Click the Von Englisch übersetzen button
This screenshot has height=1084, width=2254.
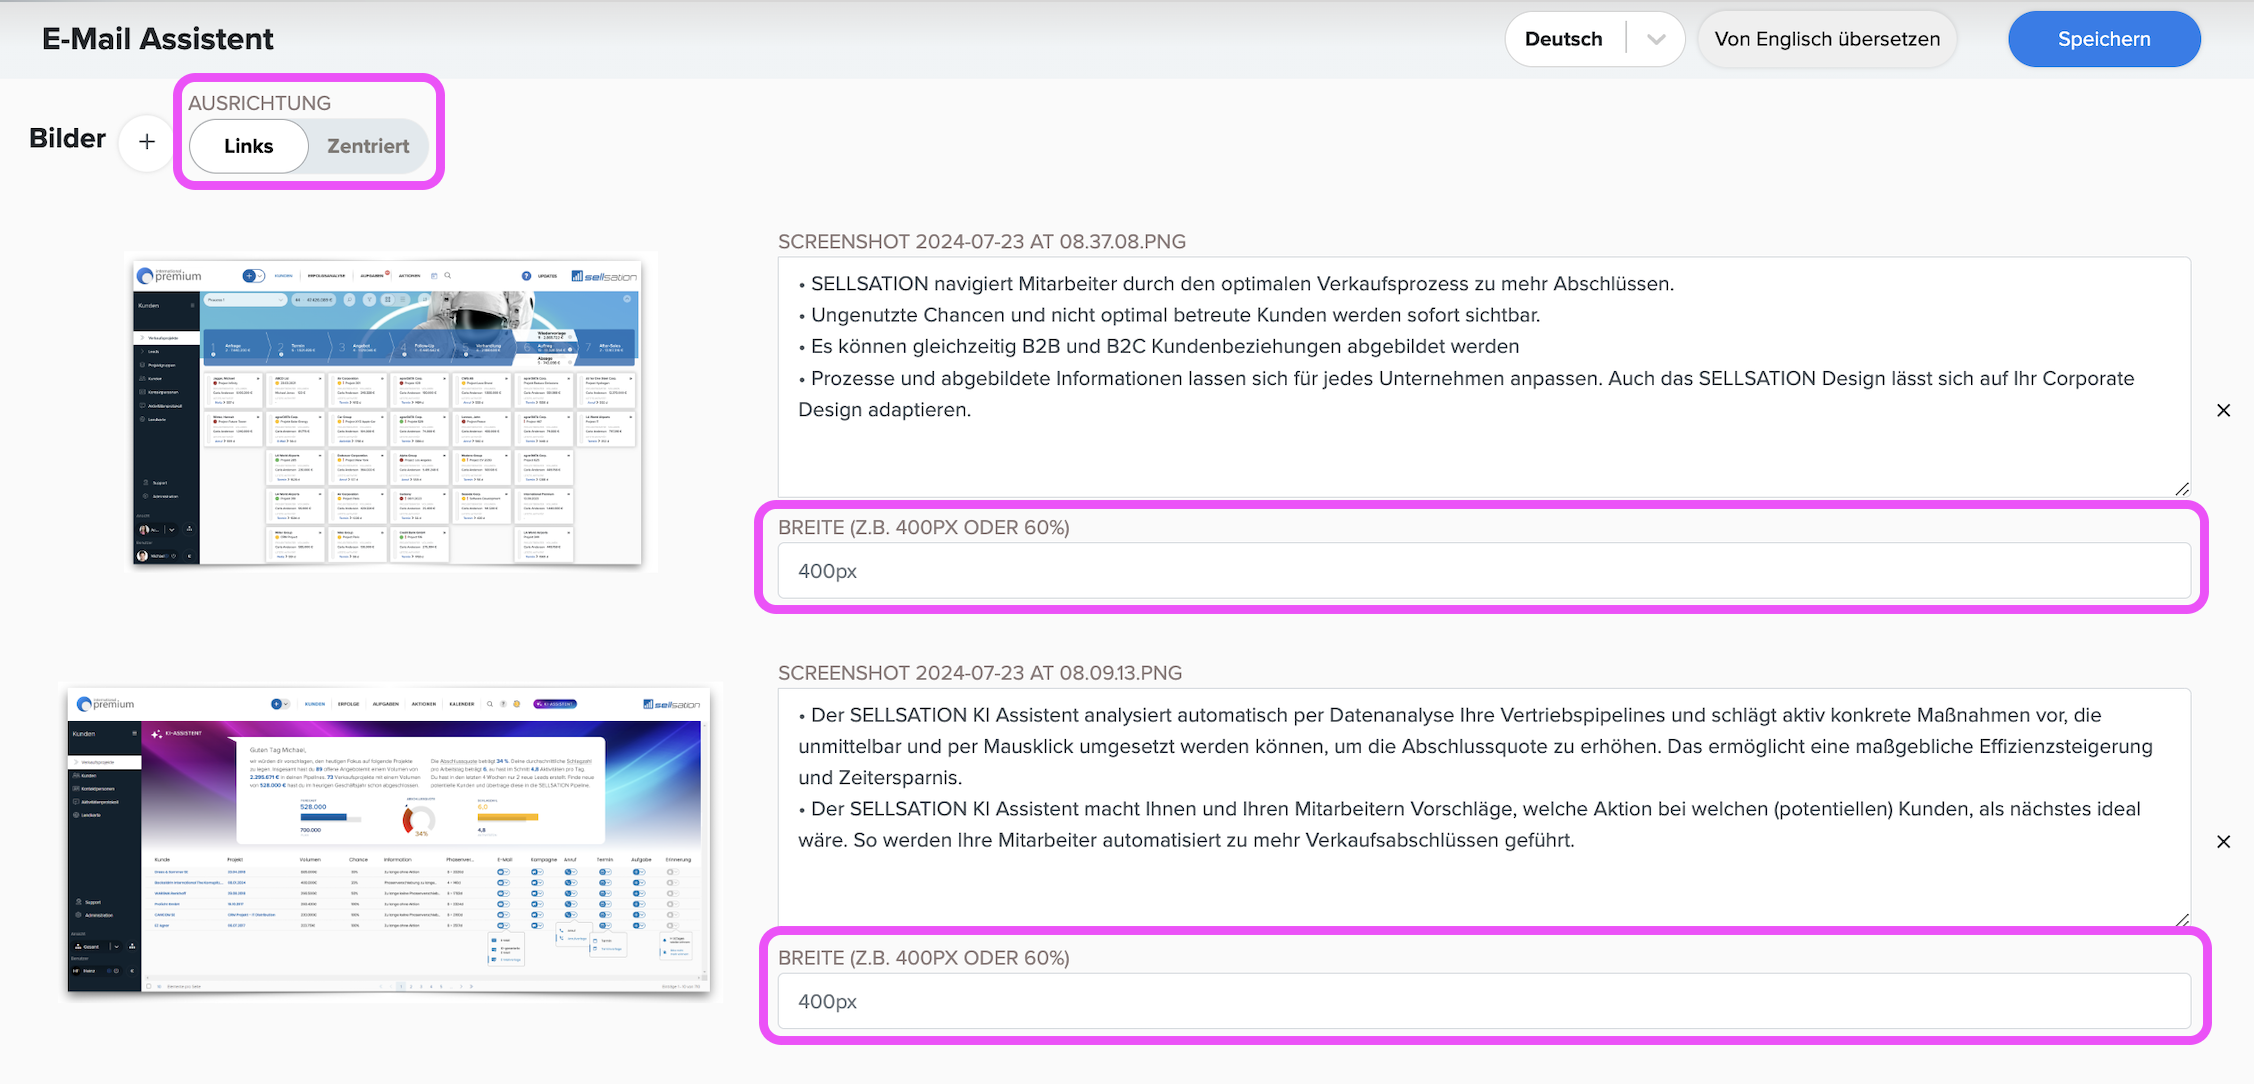point(1827,39)
